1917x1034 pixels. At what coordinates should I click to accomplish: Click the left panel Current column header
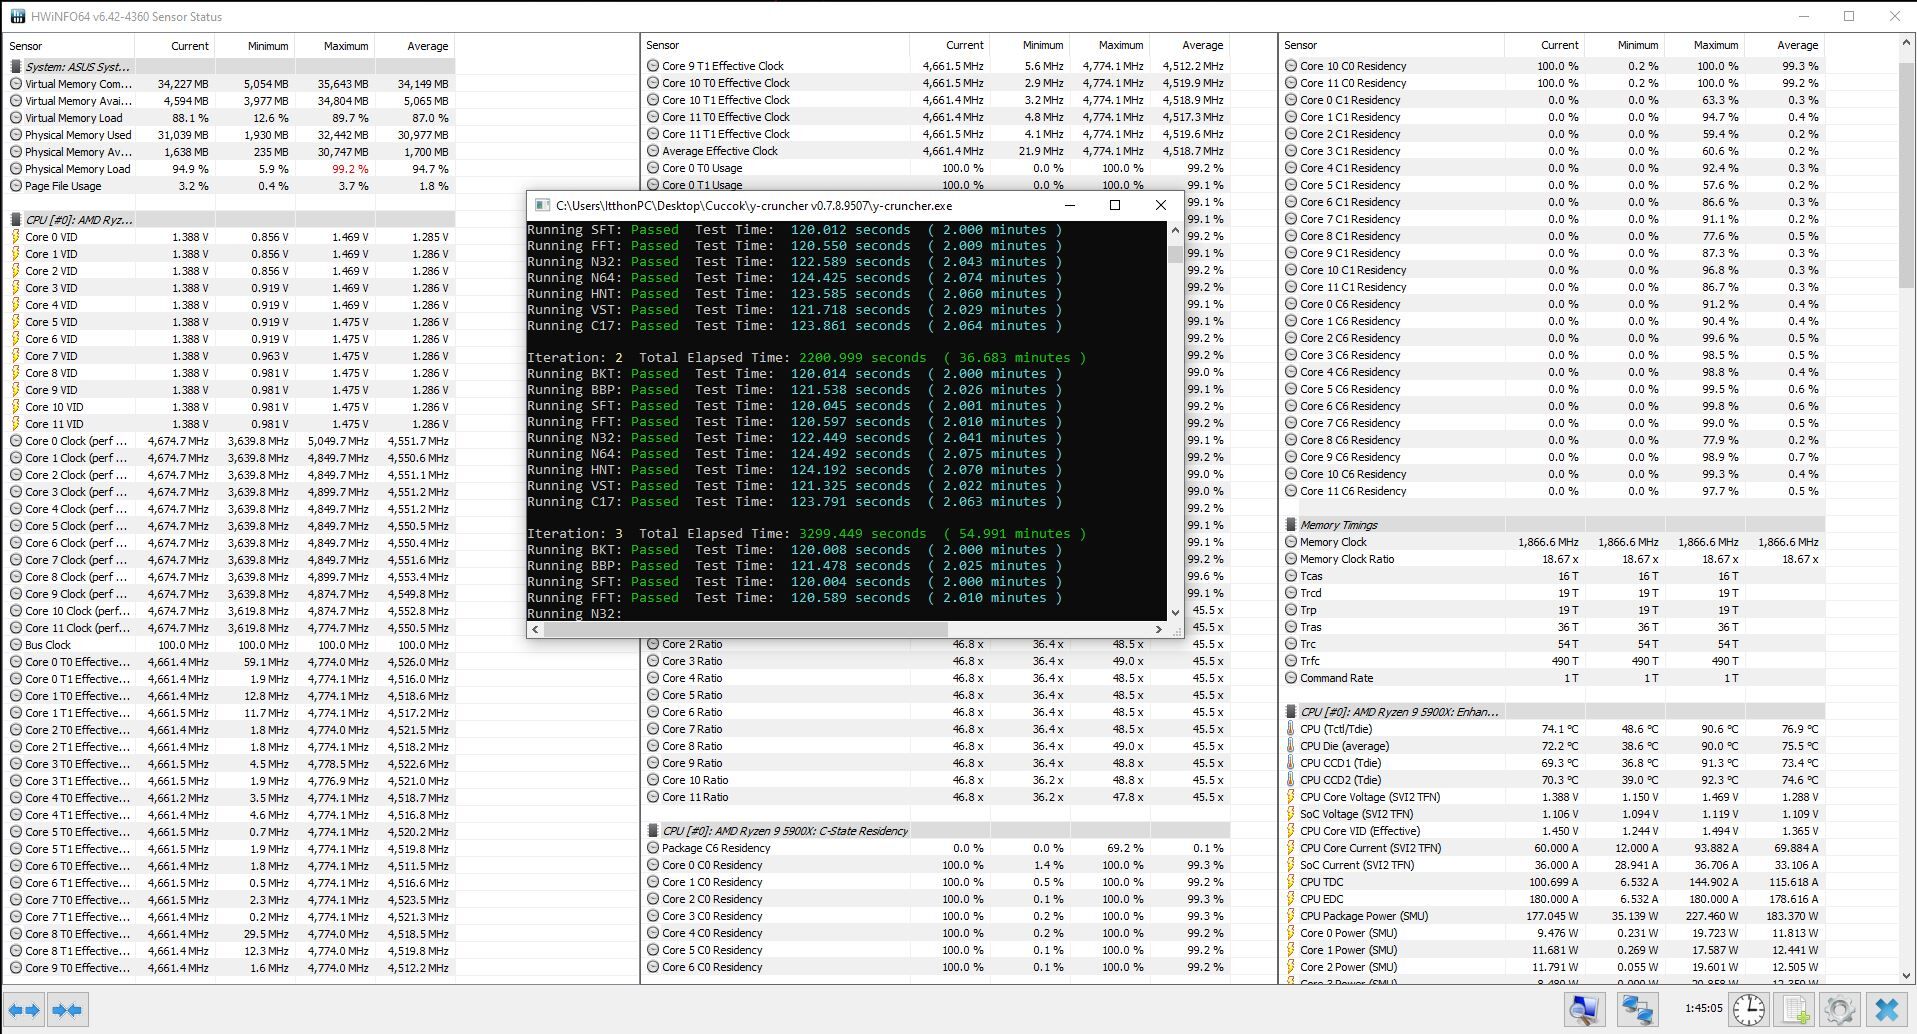174,46
